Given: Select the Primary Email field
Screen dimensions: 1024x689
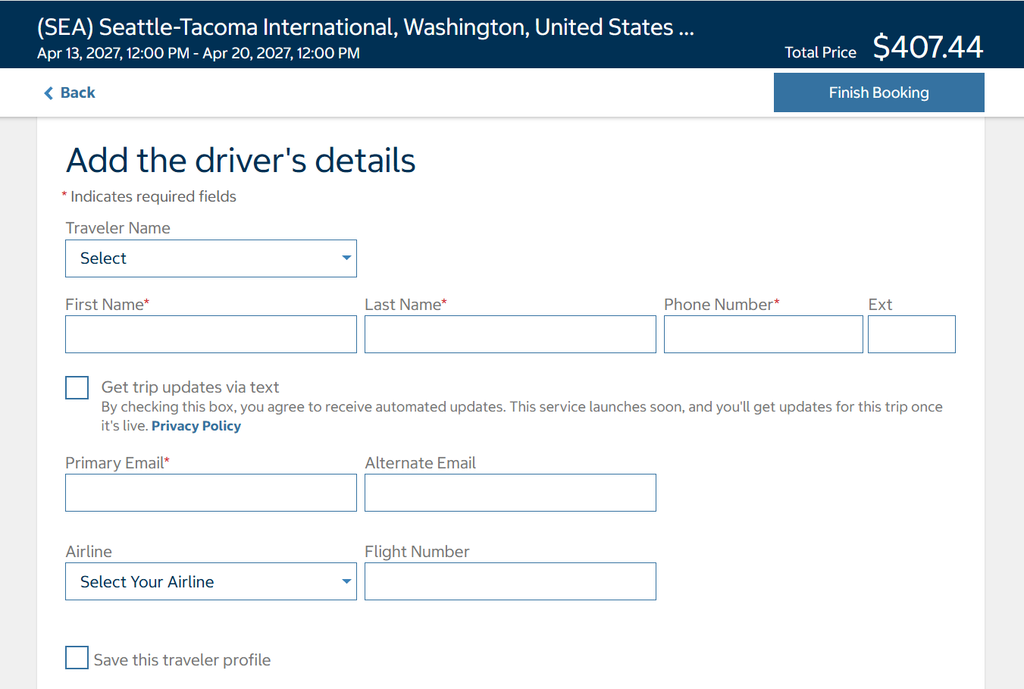Looking at the screenshot, I should click(211, 492).
